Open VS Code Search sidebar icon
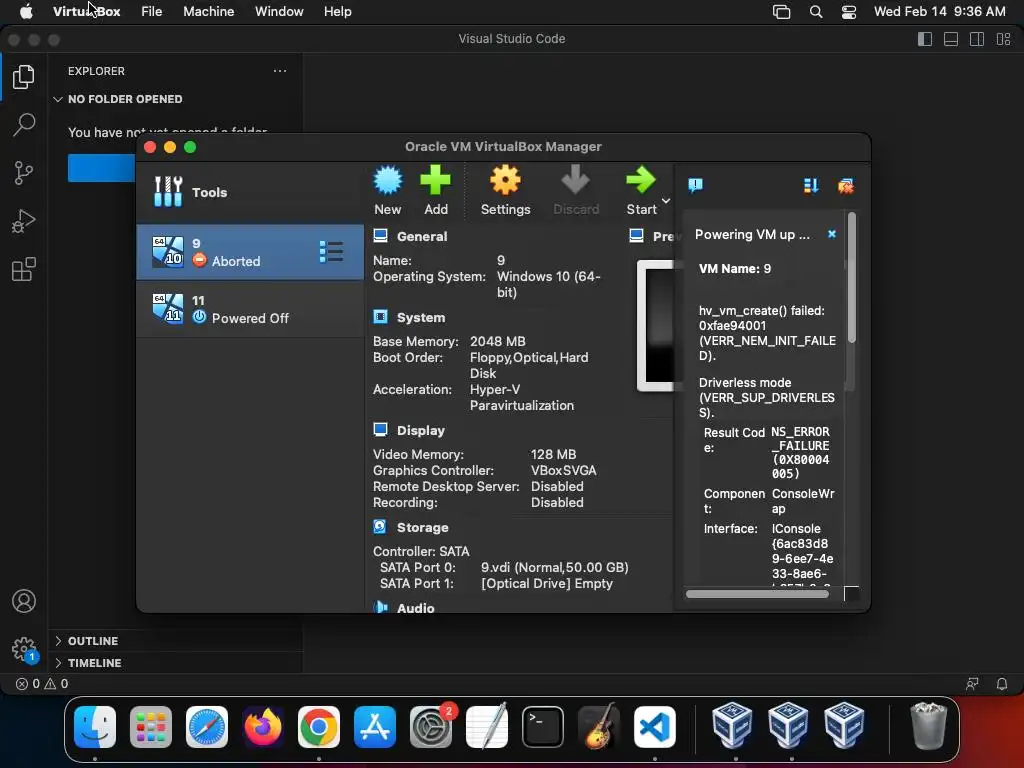Image resolution: width=1024 pixels, height=768 pixels. [x=24, y=124]
